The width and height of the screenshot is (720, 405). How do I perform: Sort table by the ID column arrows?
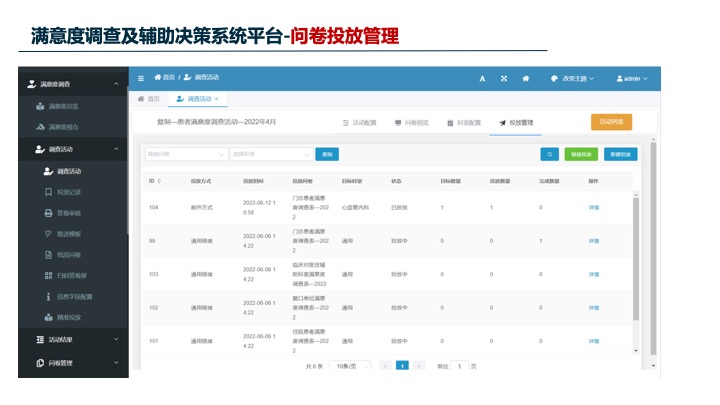tap(159, 181)
